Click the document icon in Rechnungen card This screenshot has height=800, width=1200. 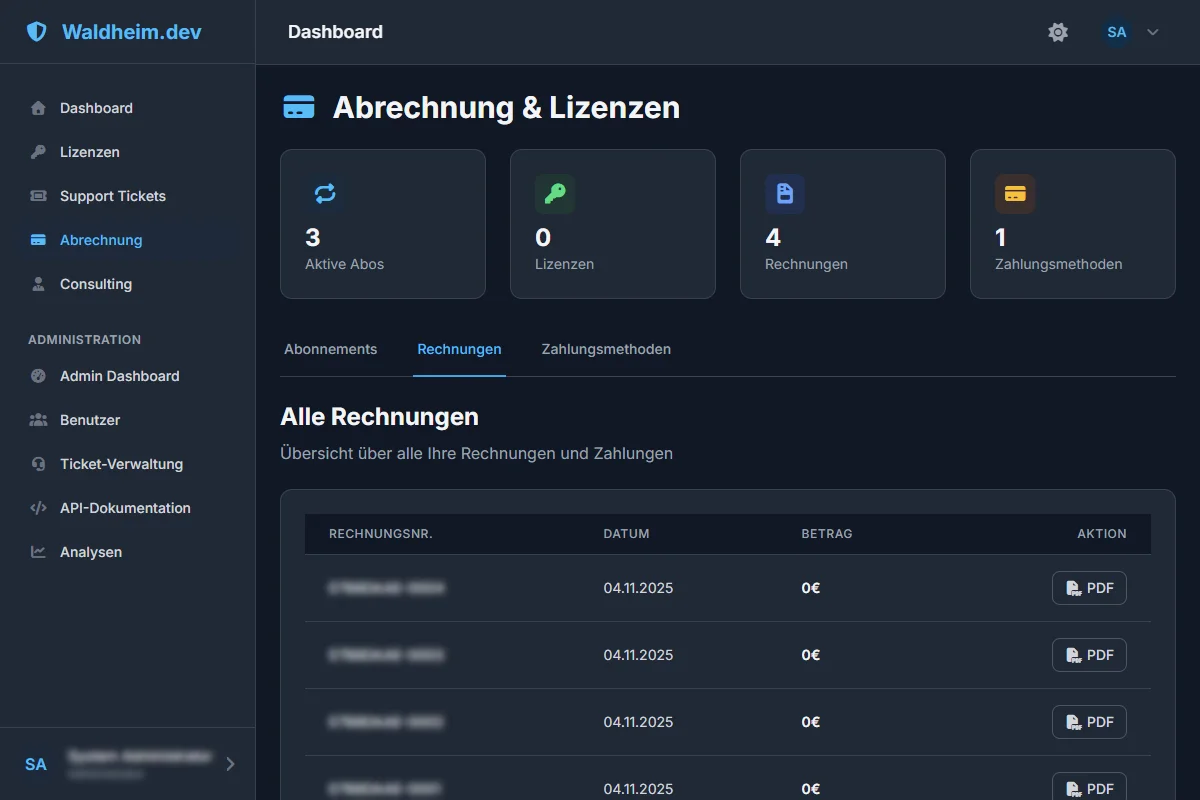pos(785,194)
